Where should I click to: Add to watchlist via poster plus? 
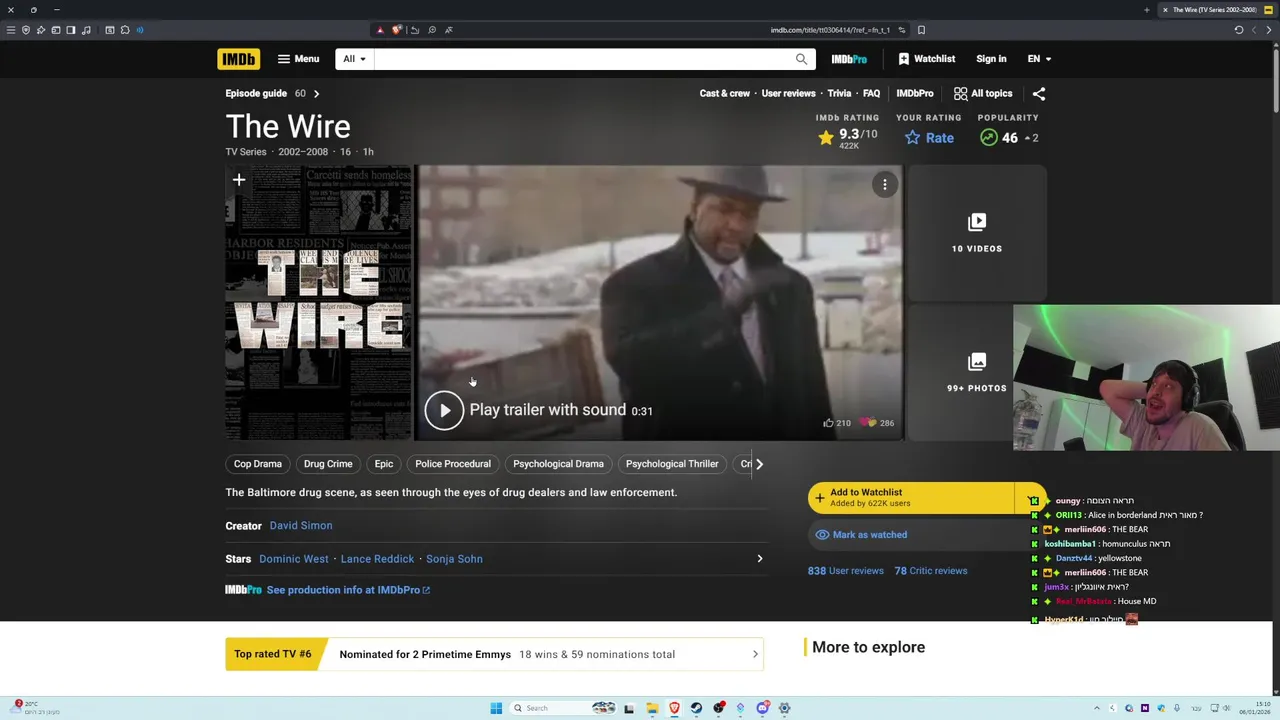click(239, 180)
